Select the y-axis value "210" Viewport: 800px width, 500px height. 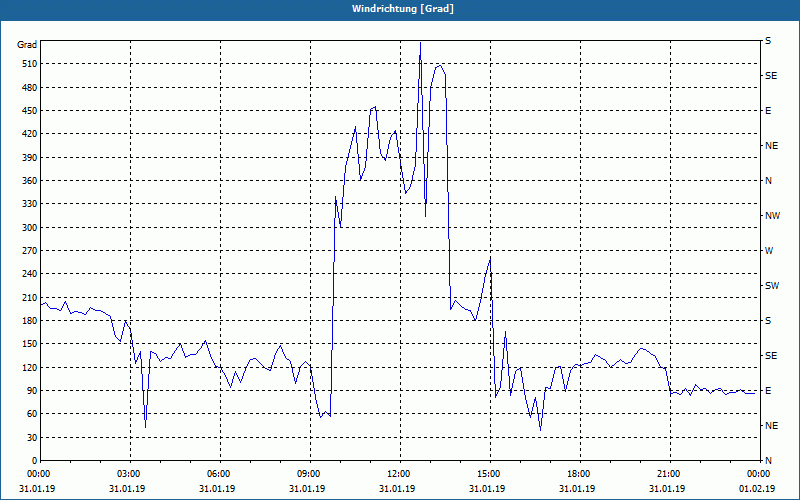pyautogui.click(x=30, y=297)
